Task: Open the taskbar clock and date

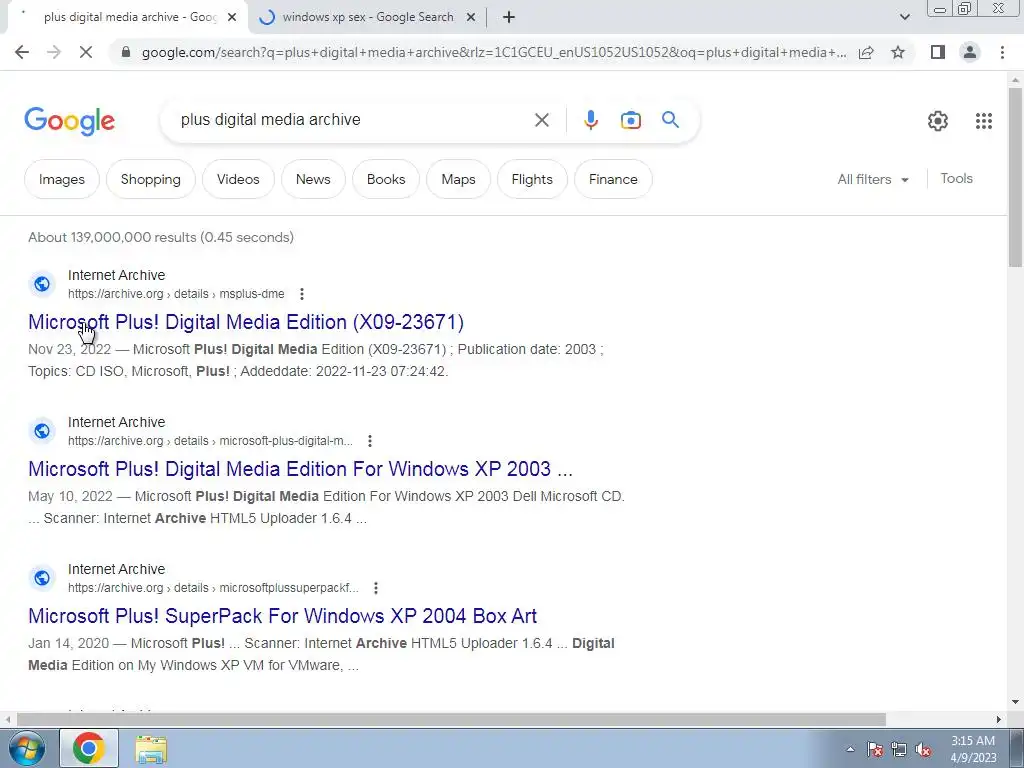Action: tap(973, 749)
